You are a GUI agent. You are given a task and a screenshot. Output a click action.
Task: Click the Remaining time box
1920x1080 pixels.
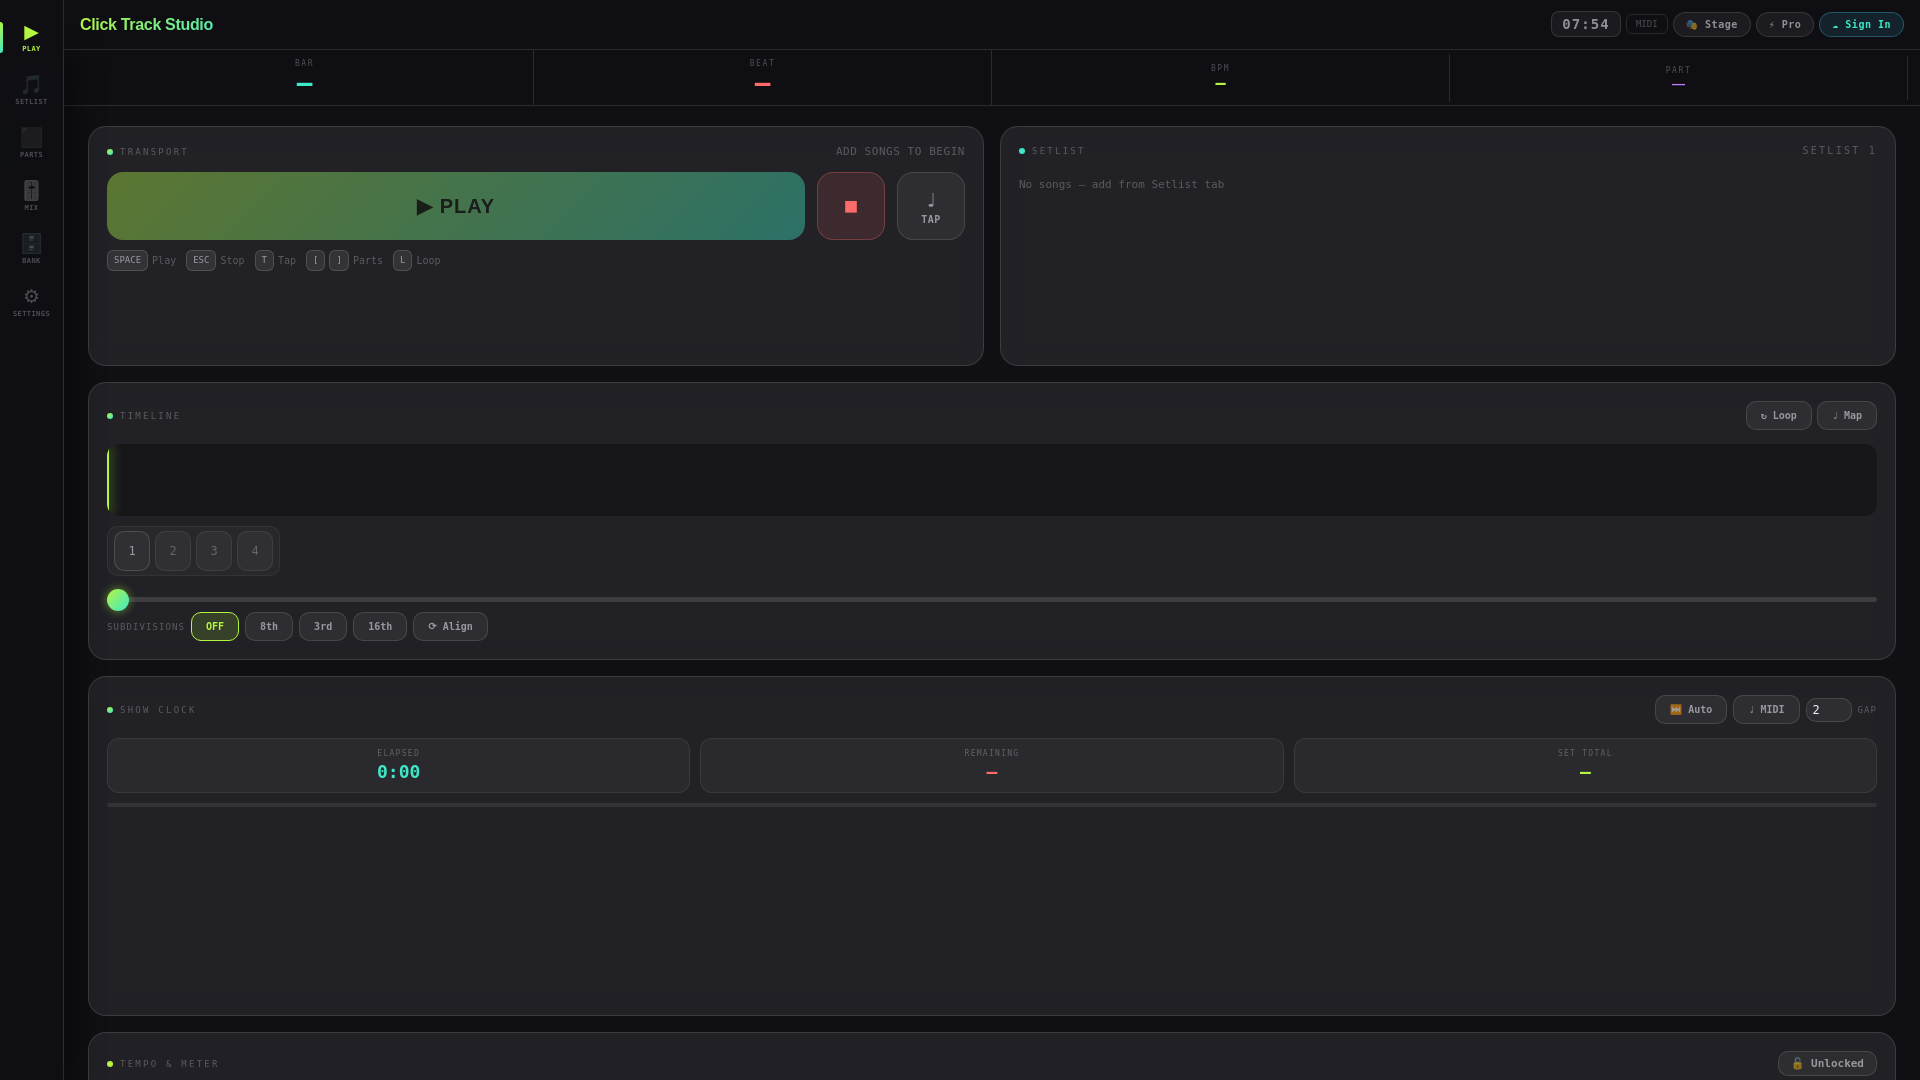point(992,766)
